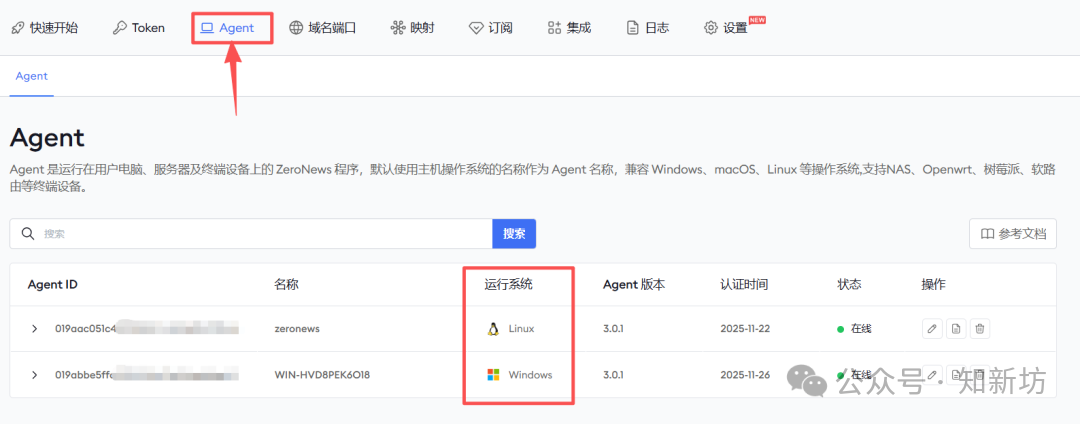1080x424 pixels.
Task: Click the 状态 column header
Action: click(849, 285)
